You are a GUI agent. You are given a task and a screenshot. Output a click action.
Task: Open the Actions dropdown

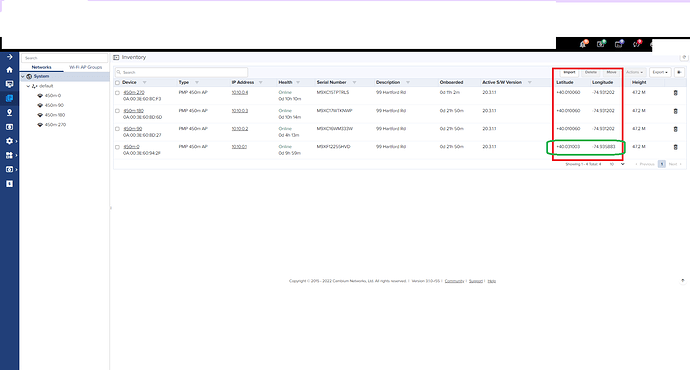click(634, 72)
